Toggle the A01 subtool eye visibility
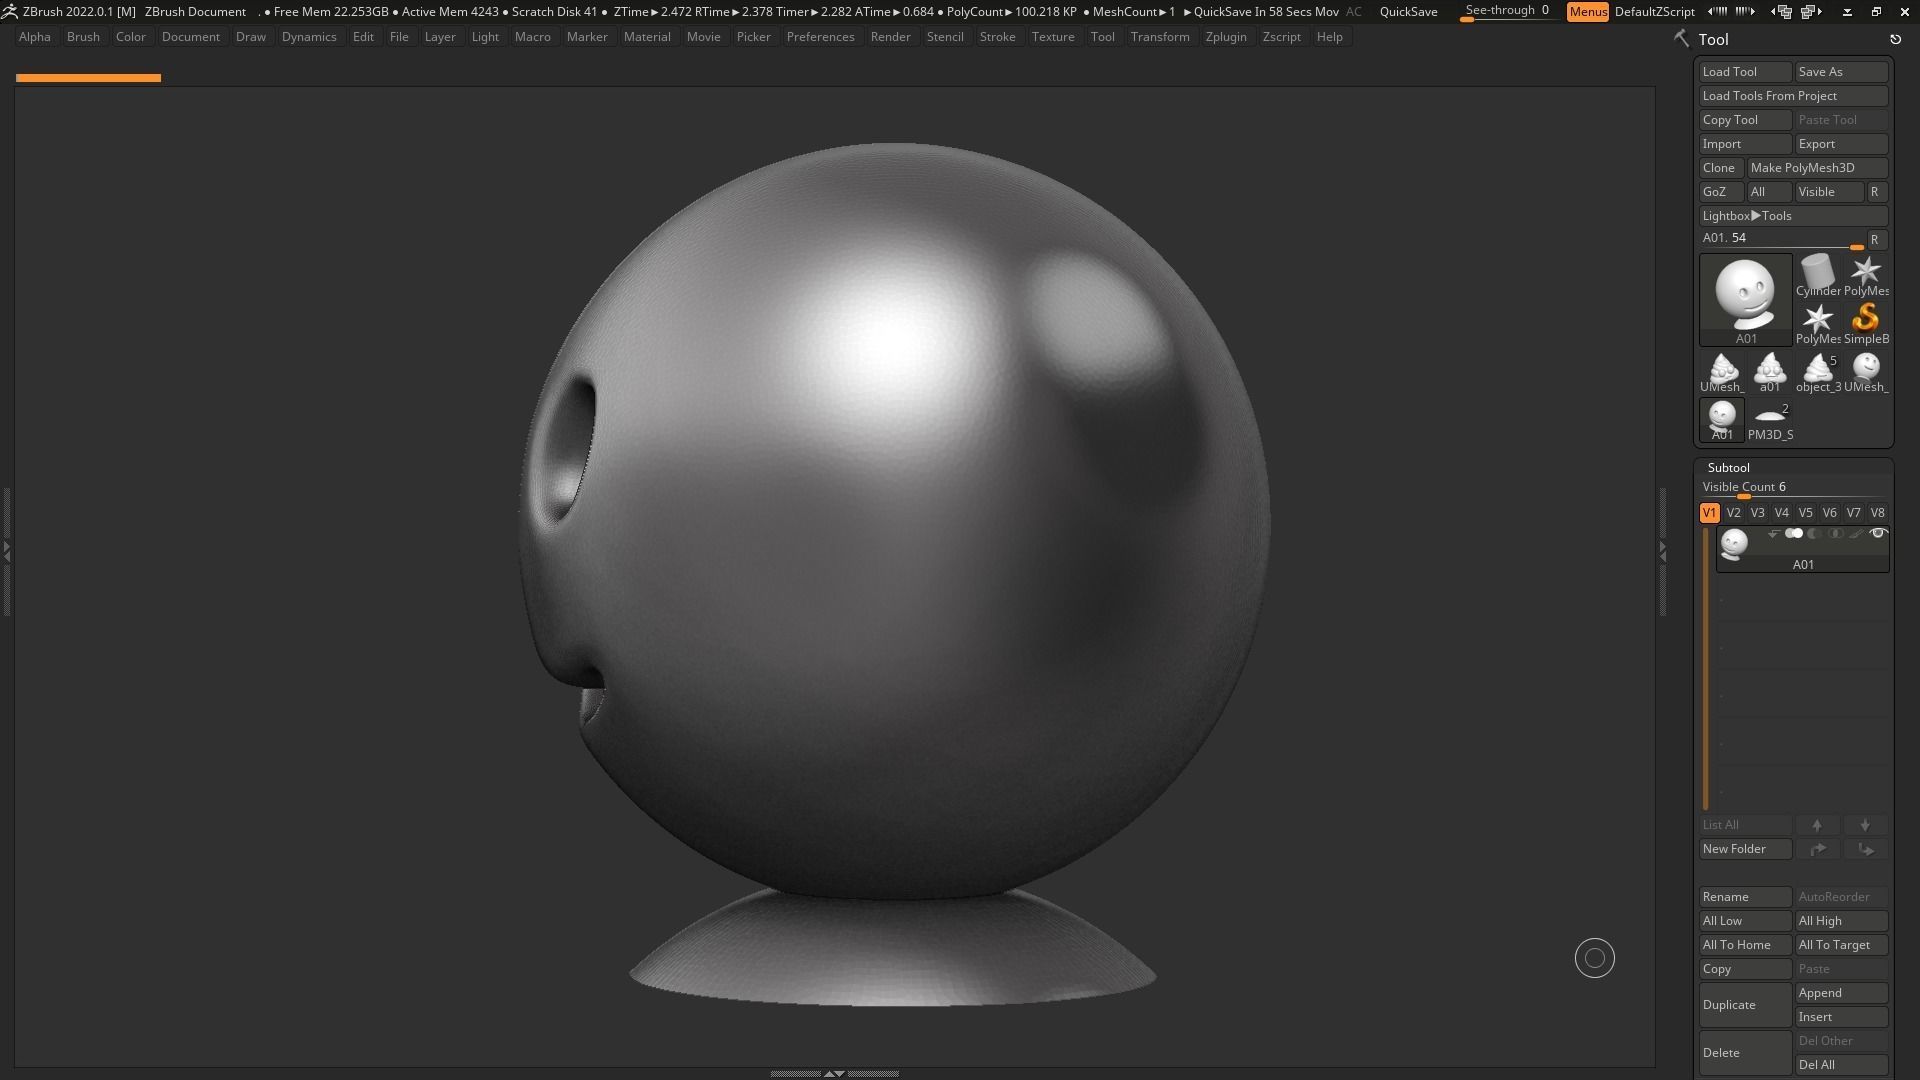 (x=1878, y=534)
